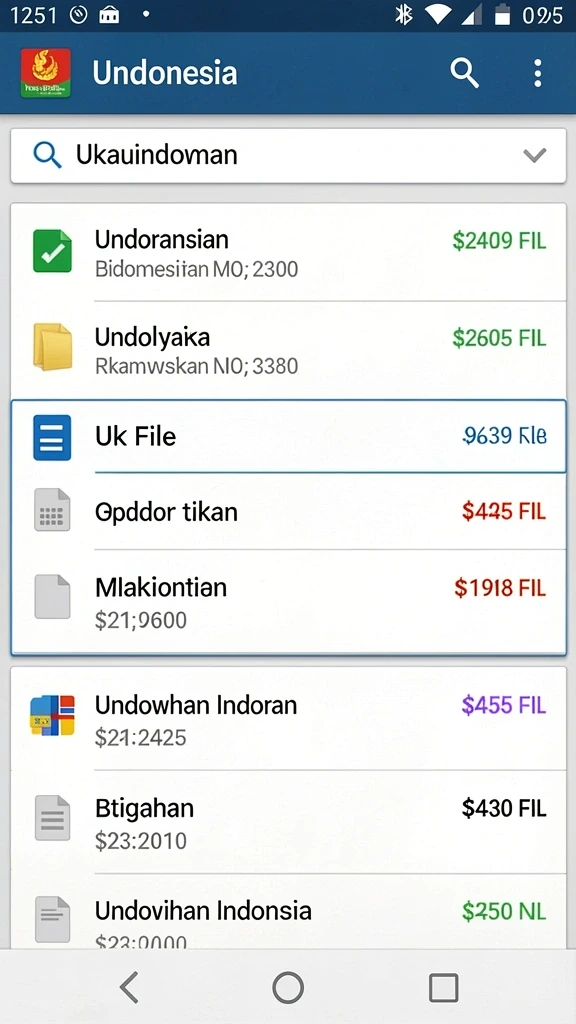Select the blue document icon of Uk File
The height and width of the screenshot is (1024, 576).
coord(52,438)
